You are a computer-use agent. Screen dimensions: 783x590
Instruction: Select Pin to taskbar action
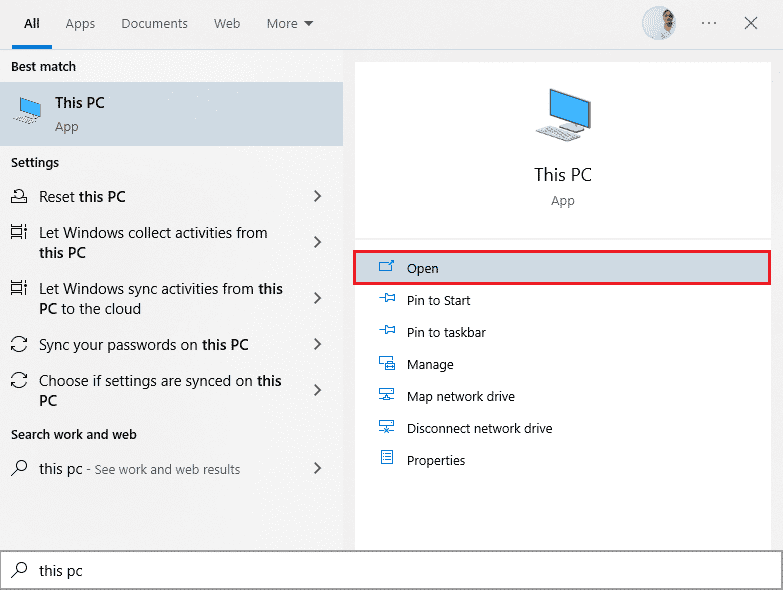[562, 332]
